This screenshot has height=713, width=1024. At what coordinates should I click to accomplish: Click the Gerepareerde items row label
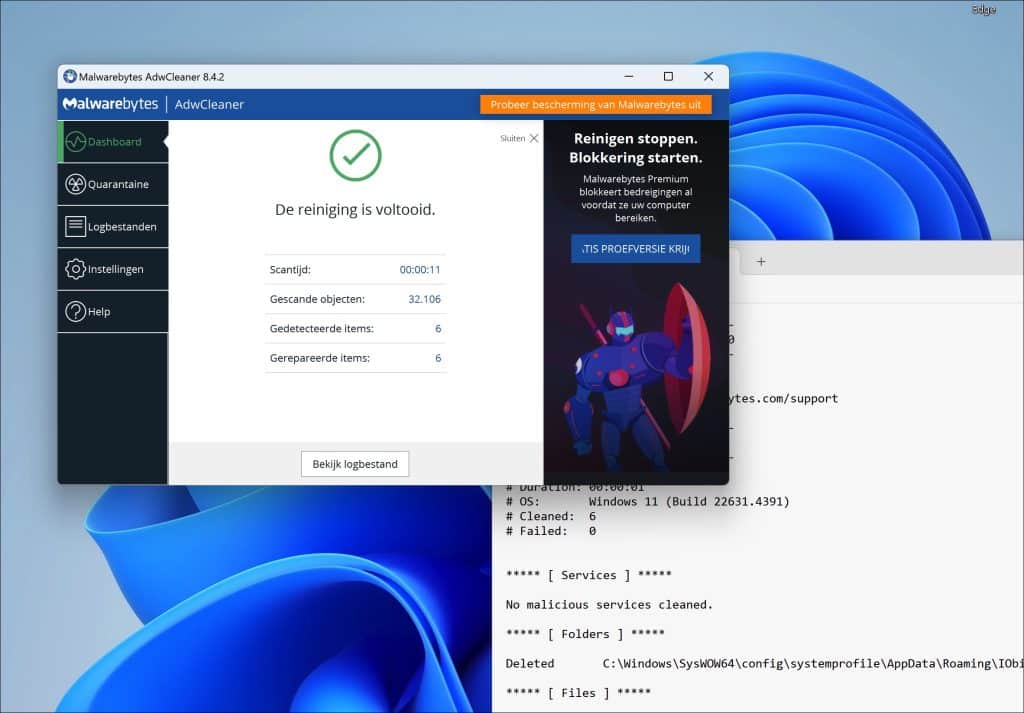coord(319,358)
